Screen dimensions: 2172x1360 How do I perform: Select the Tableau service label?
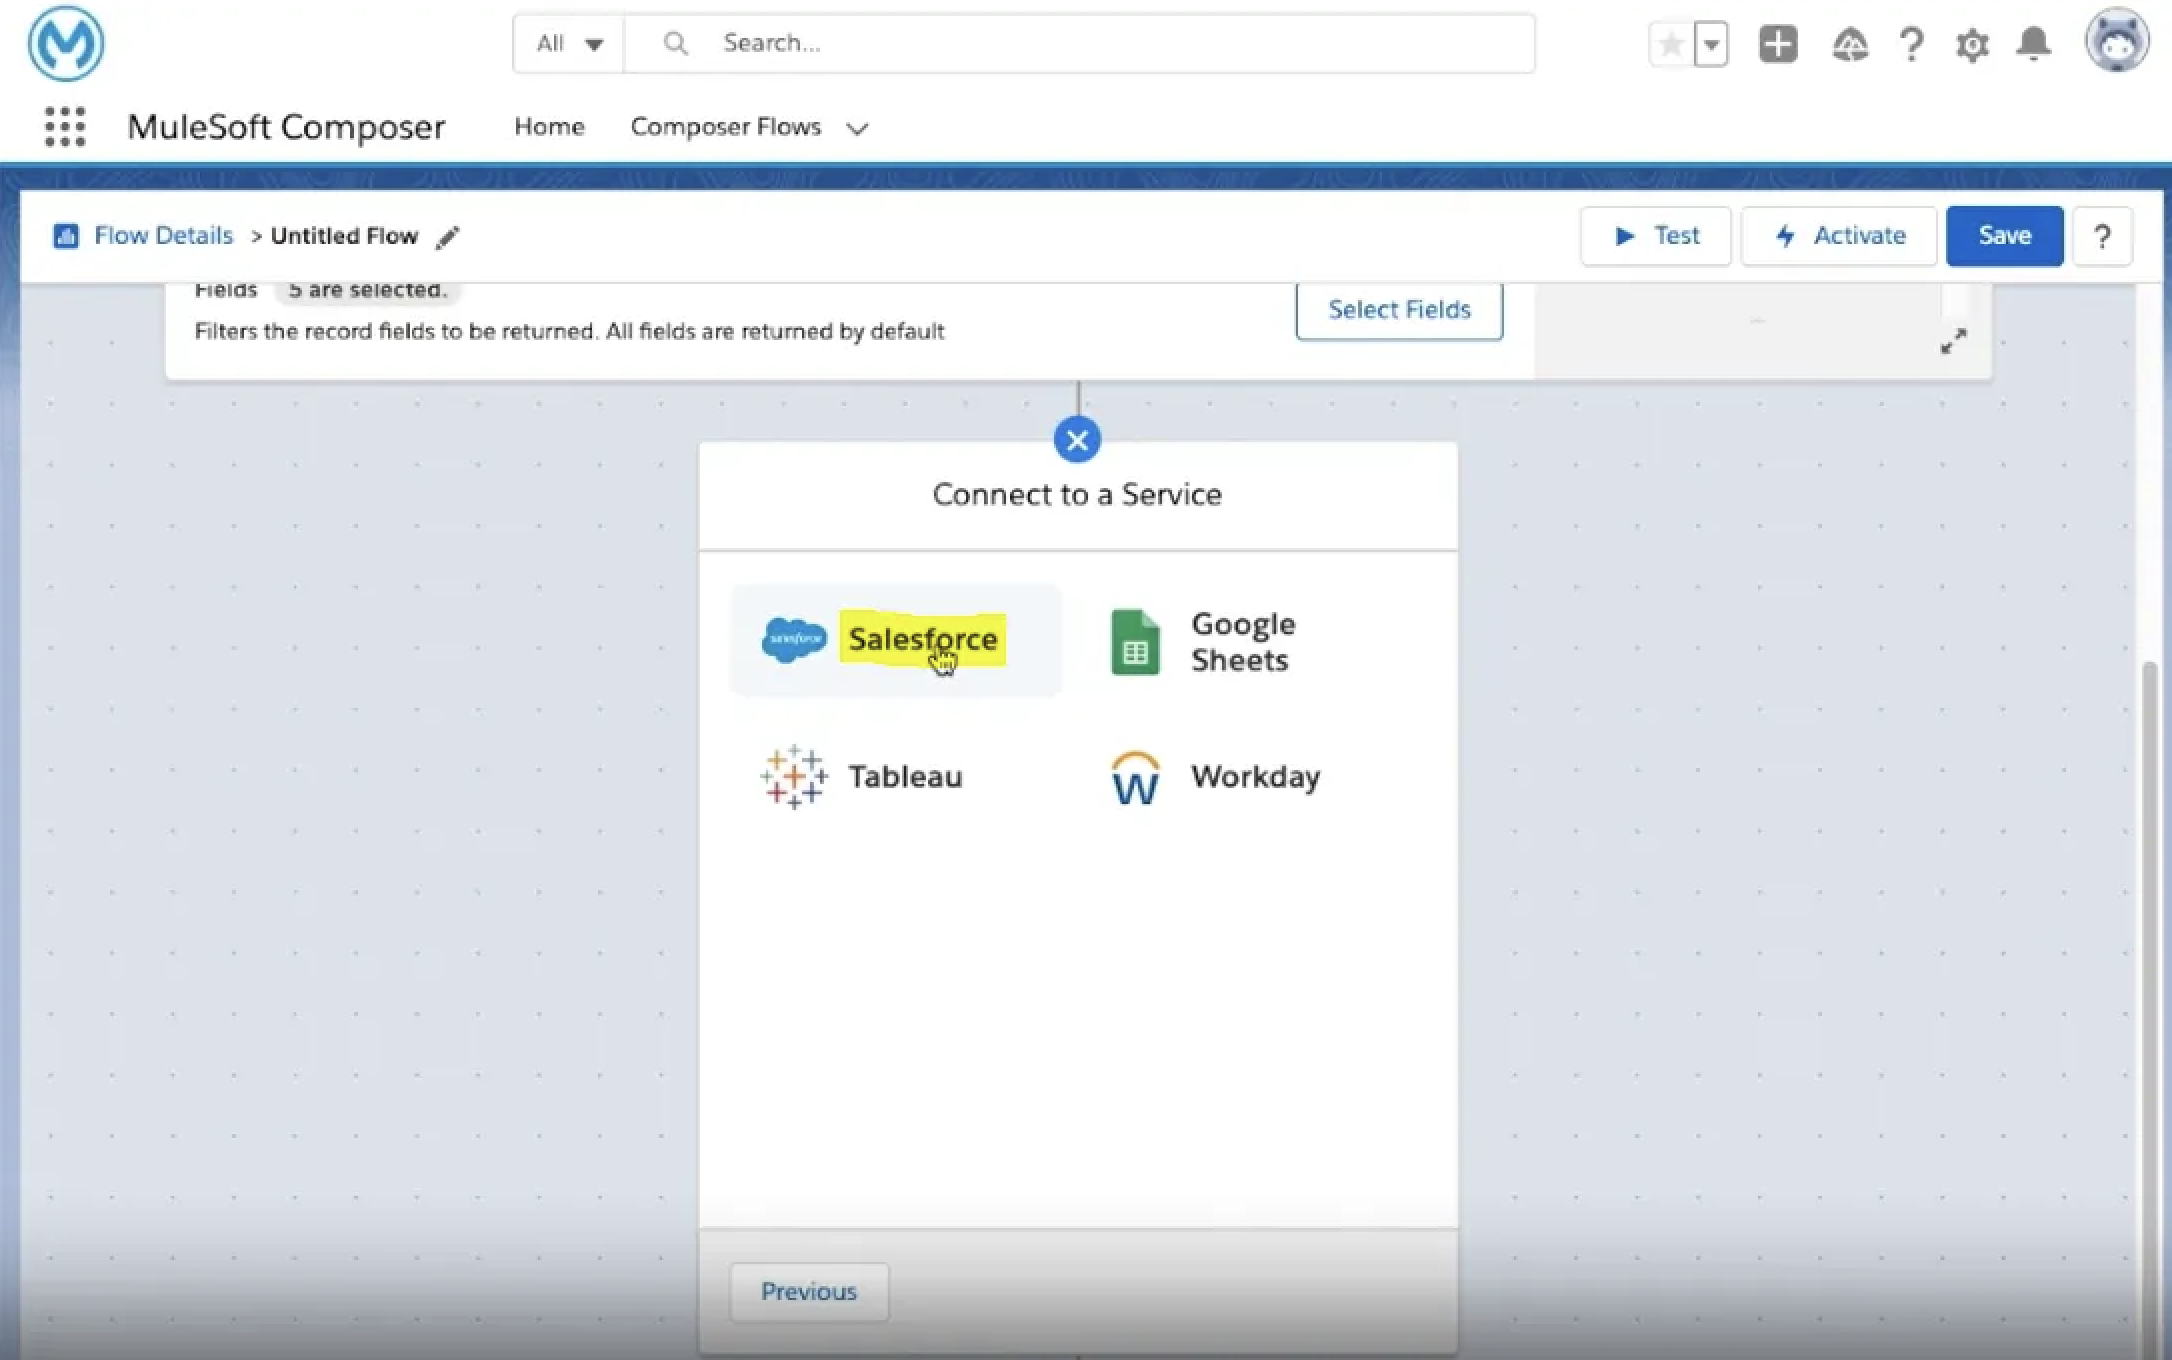[905, 777]
